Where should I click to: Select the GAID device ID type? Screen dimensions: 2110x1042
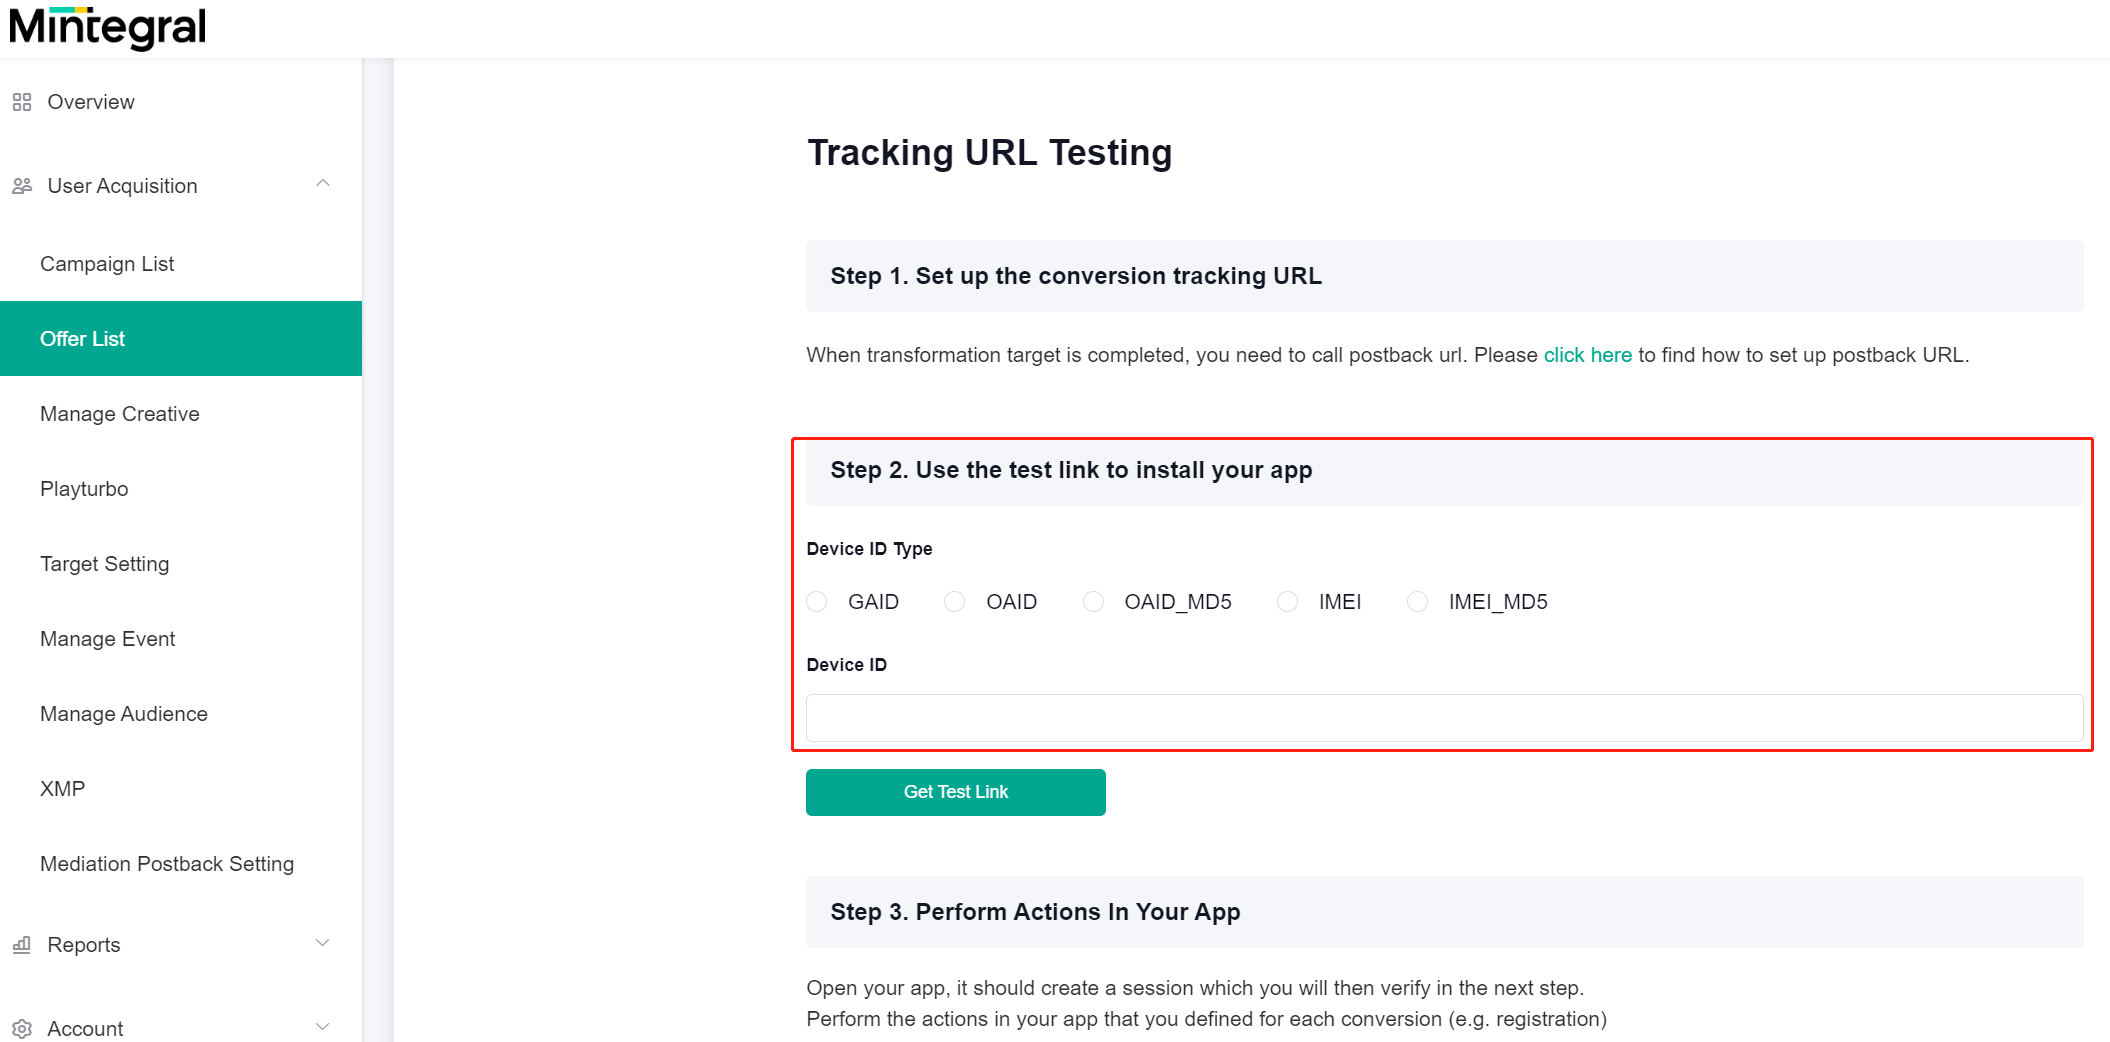coord(817,602)
